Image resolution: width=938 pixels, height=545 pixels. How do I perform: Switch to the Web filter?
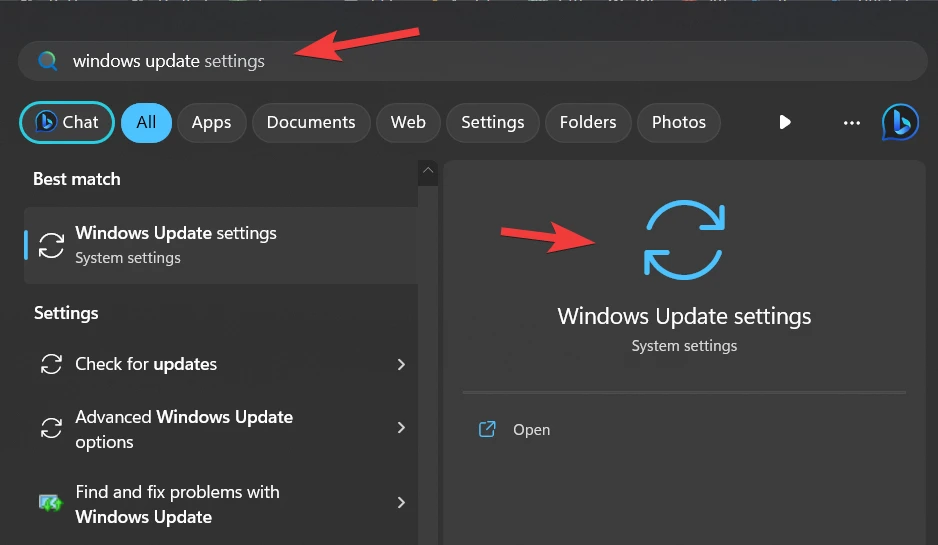pyautogui.click(x=408, y=122)
